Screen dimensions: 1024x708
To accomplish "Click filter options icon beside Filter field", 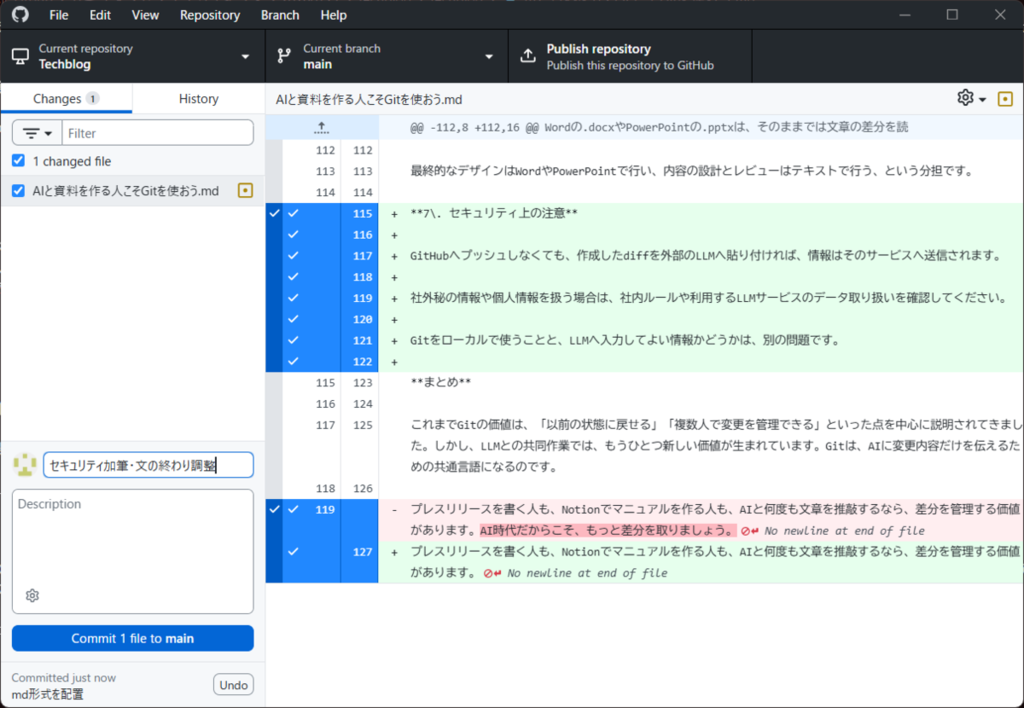I will pos(37,133).
